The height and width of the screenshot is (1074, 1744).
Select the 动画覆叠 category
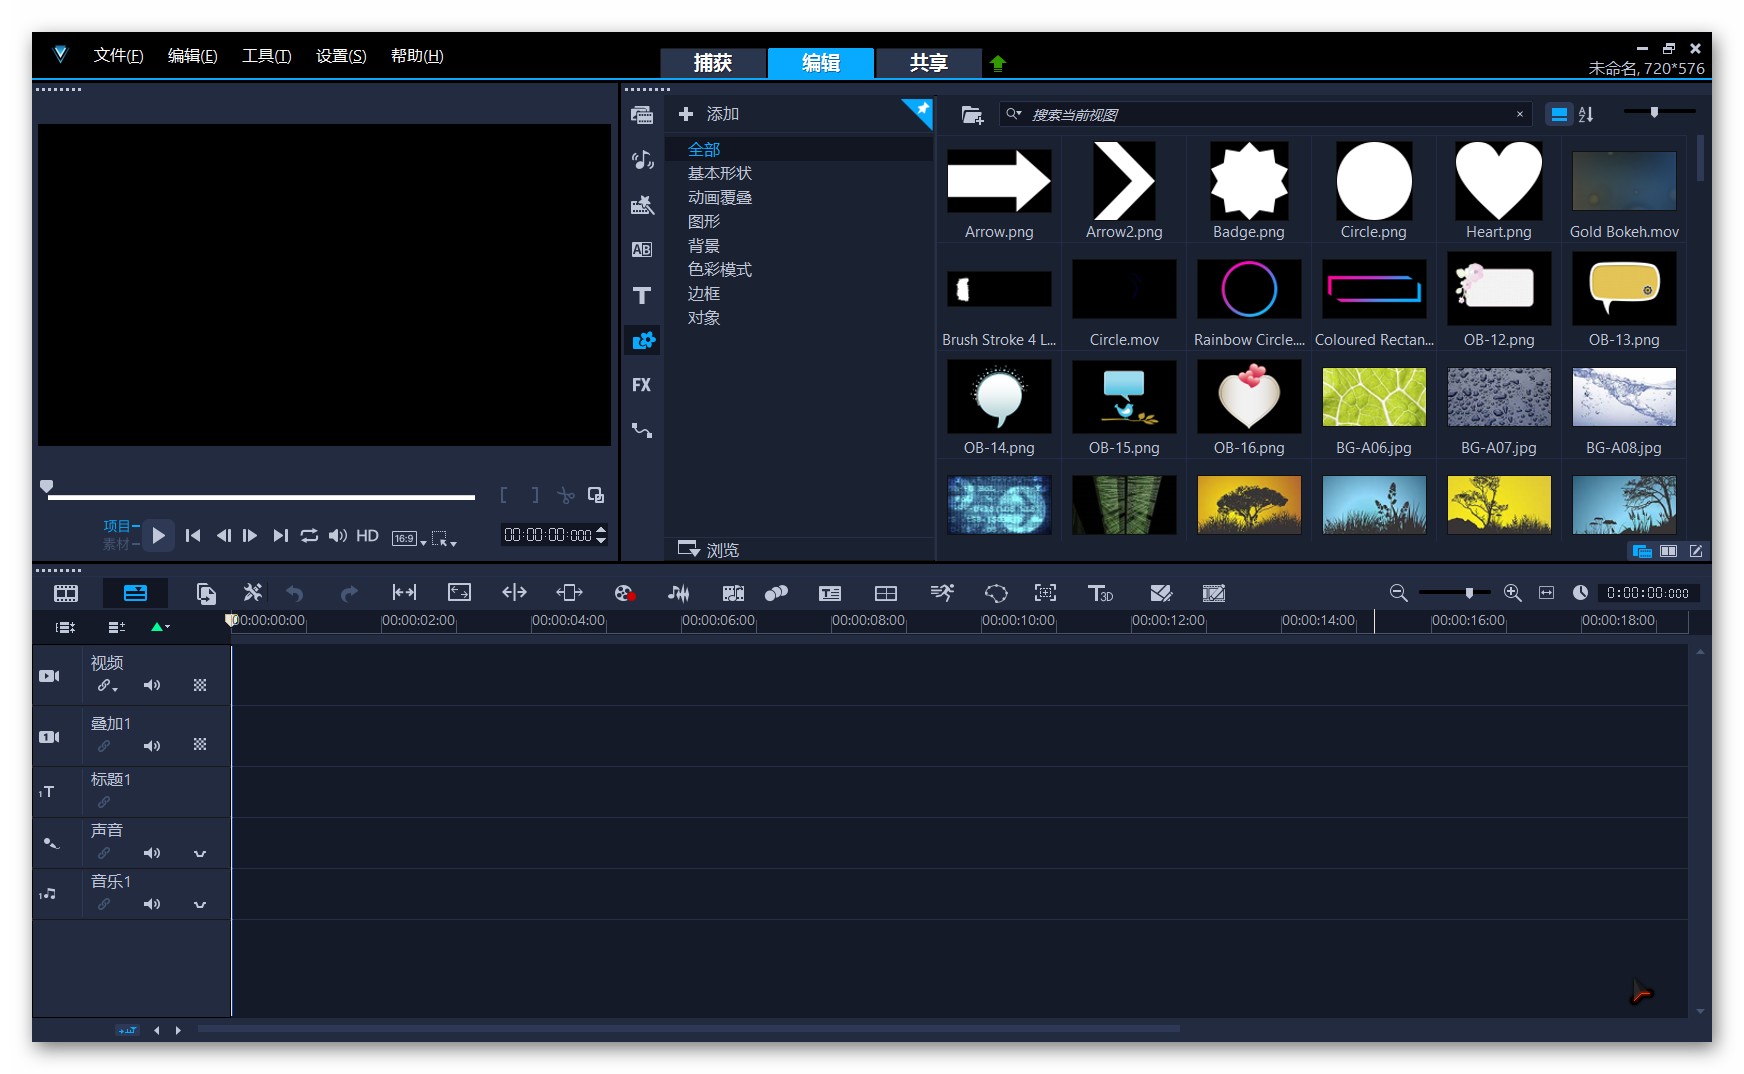(720, 198)
